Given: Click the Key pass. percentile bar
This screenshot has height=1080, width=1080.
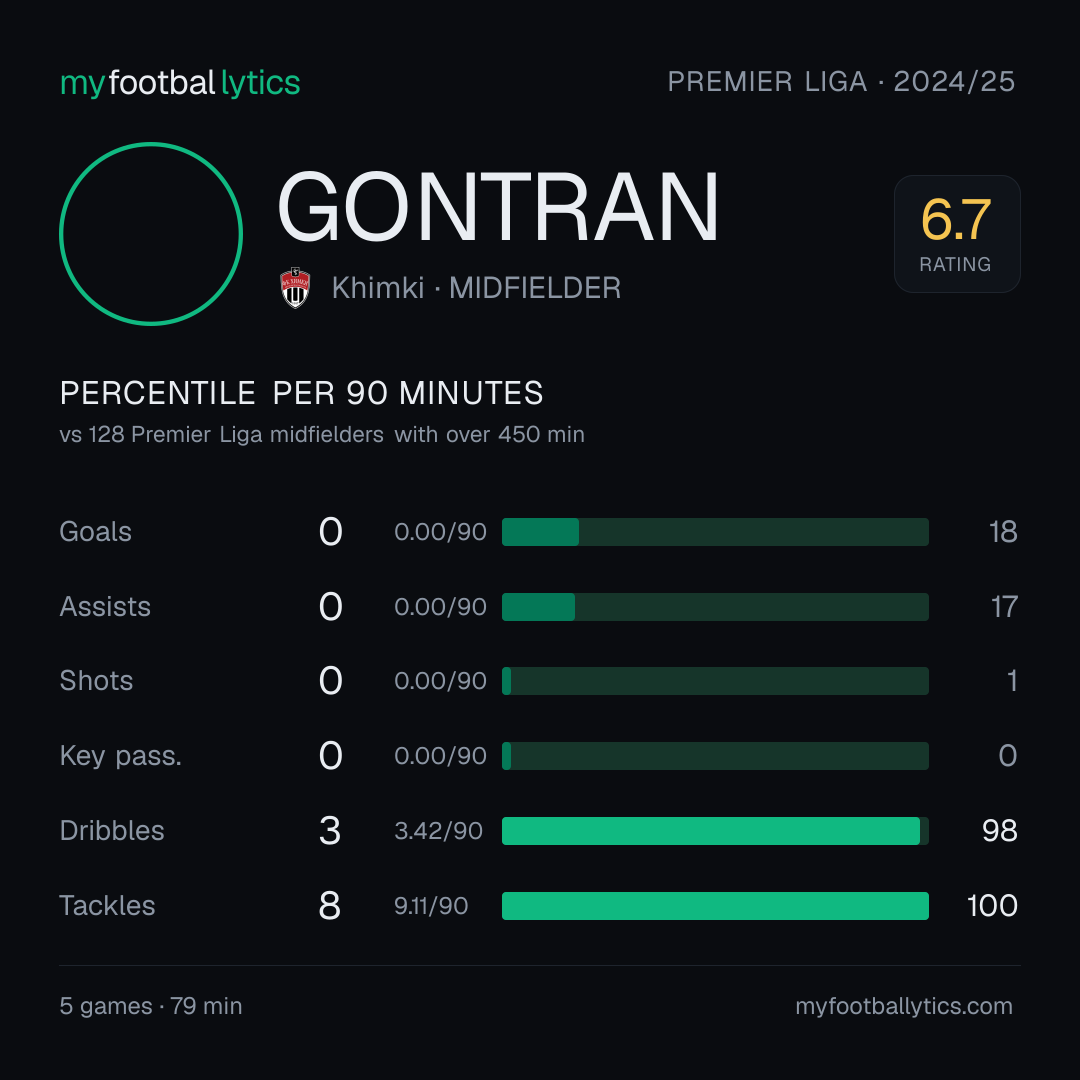Looking at the screenshot, I should click(715, 756).
